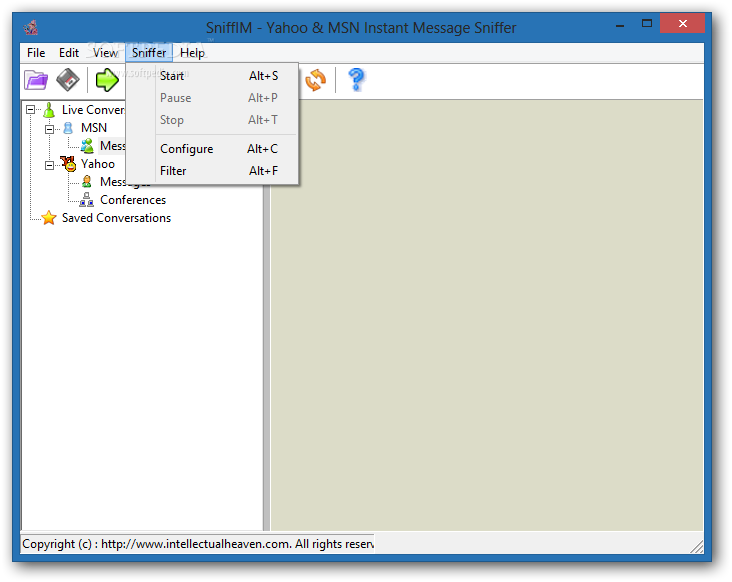Select the Live Conversations tree label
This screenshot has height=582, width=732.
[x=93, y=110]
